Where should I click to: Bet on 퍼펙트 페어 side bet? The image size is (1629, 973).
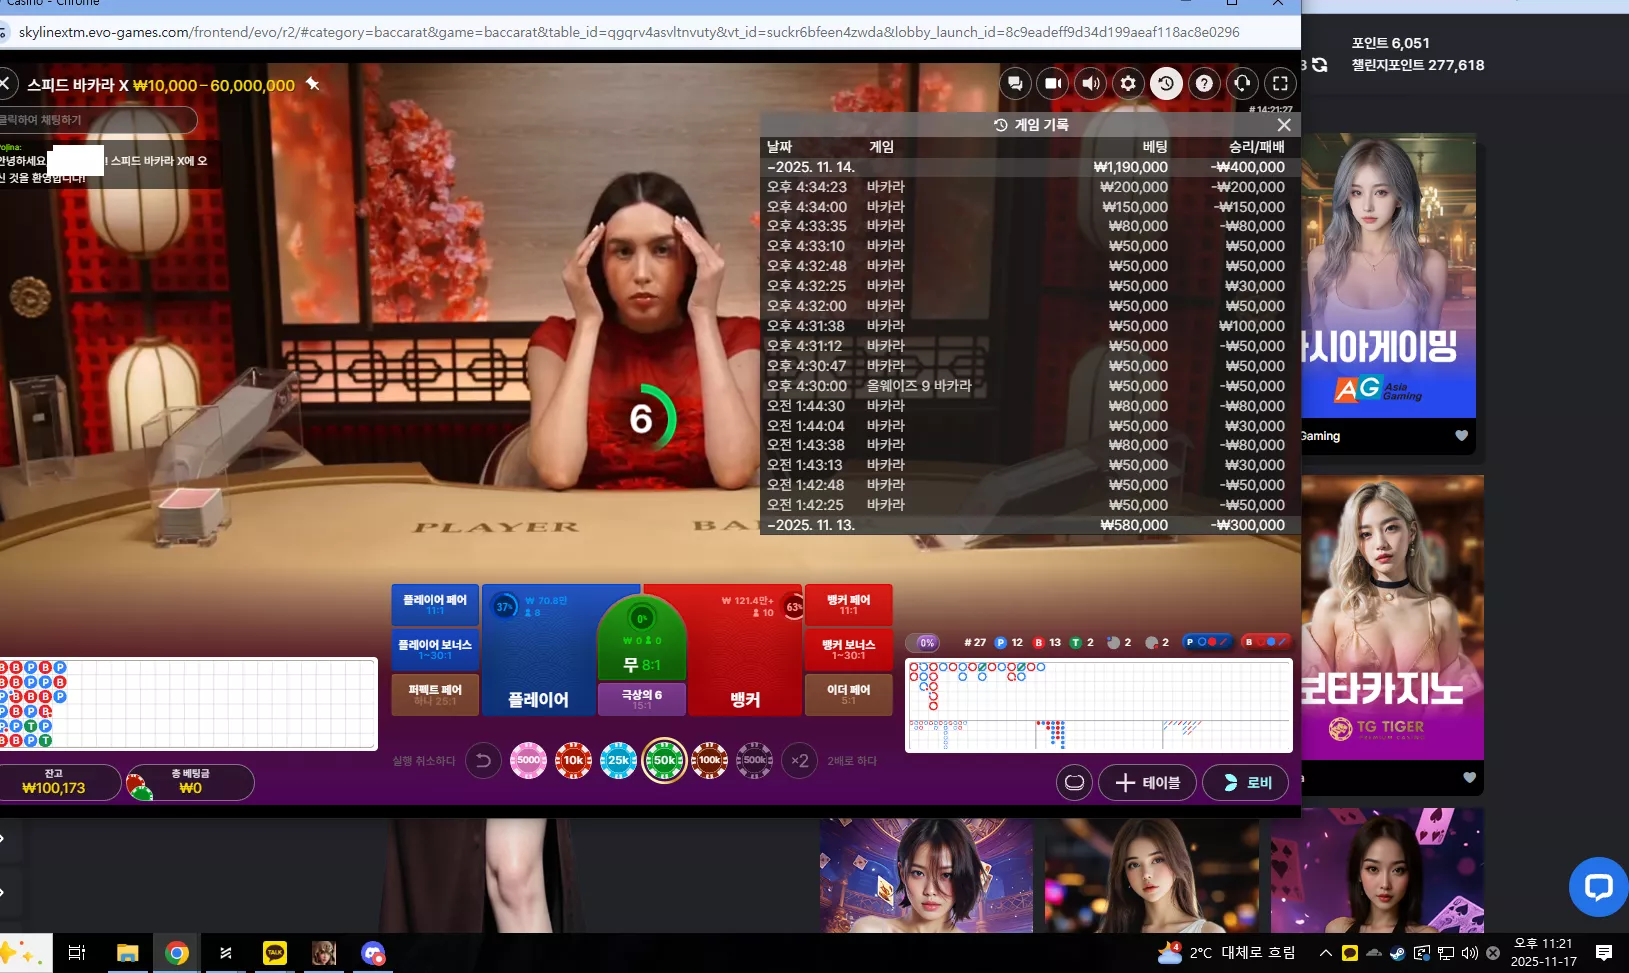tap(435, 695)
